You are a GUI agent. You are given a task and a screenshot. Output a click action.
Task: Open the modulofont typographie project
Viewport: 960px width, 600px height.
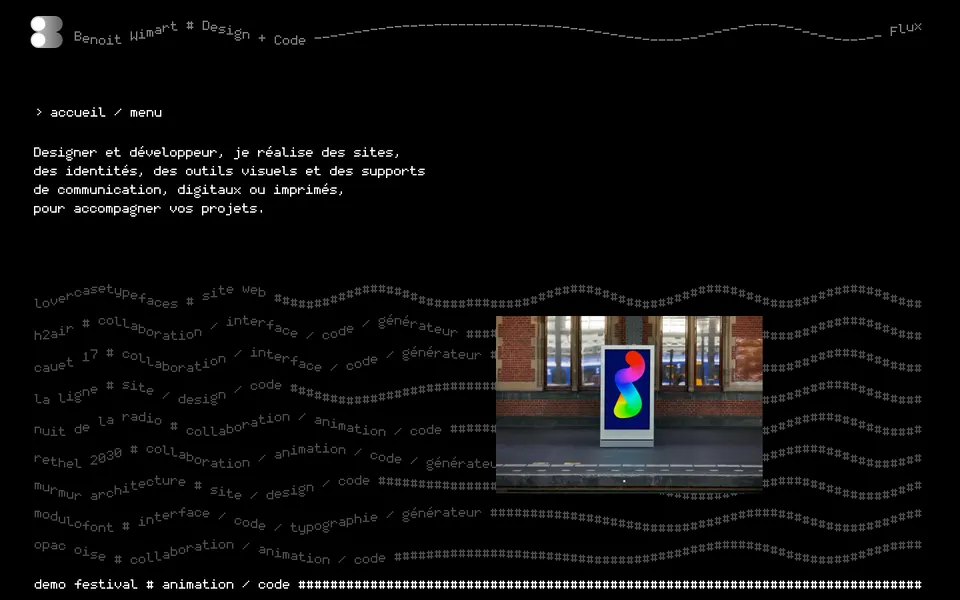258,520
